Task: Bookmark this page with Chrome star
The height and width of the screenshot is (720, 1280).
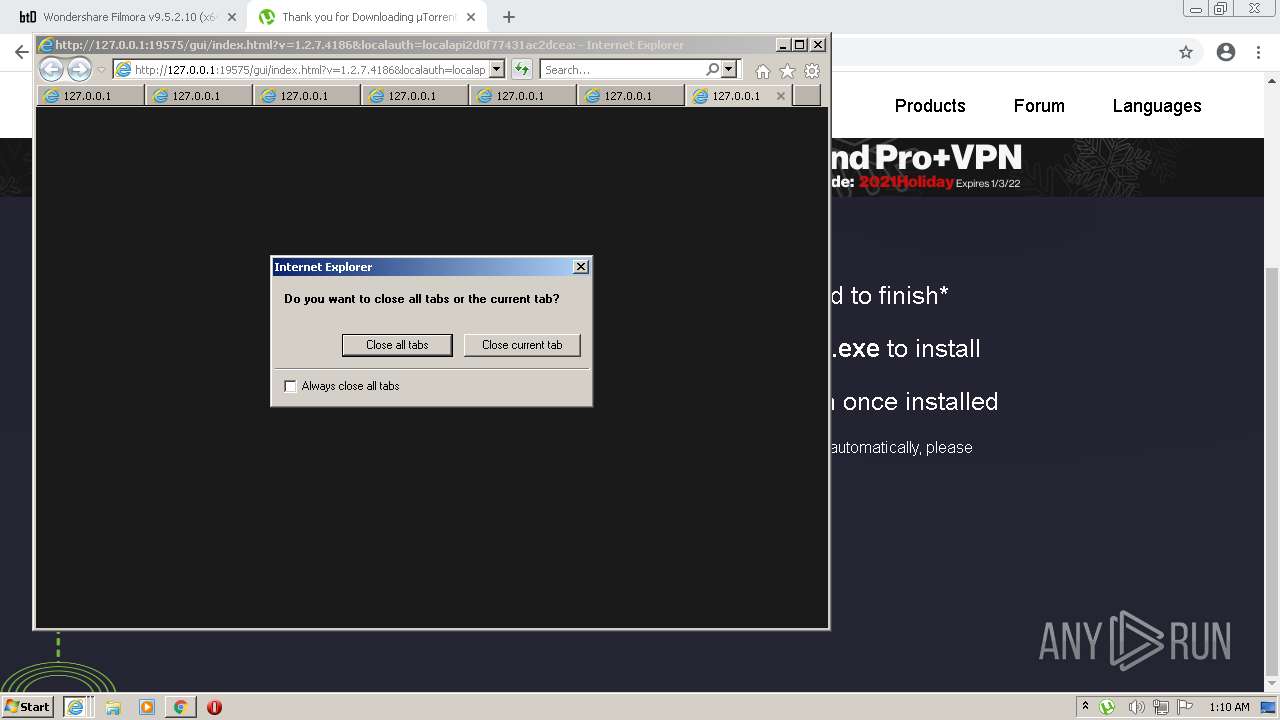Action: coord(1186,52)
